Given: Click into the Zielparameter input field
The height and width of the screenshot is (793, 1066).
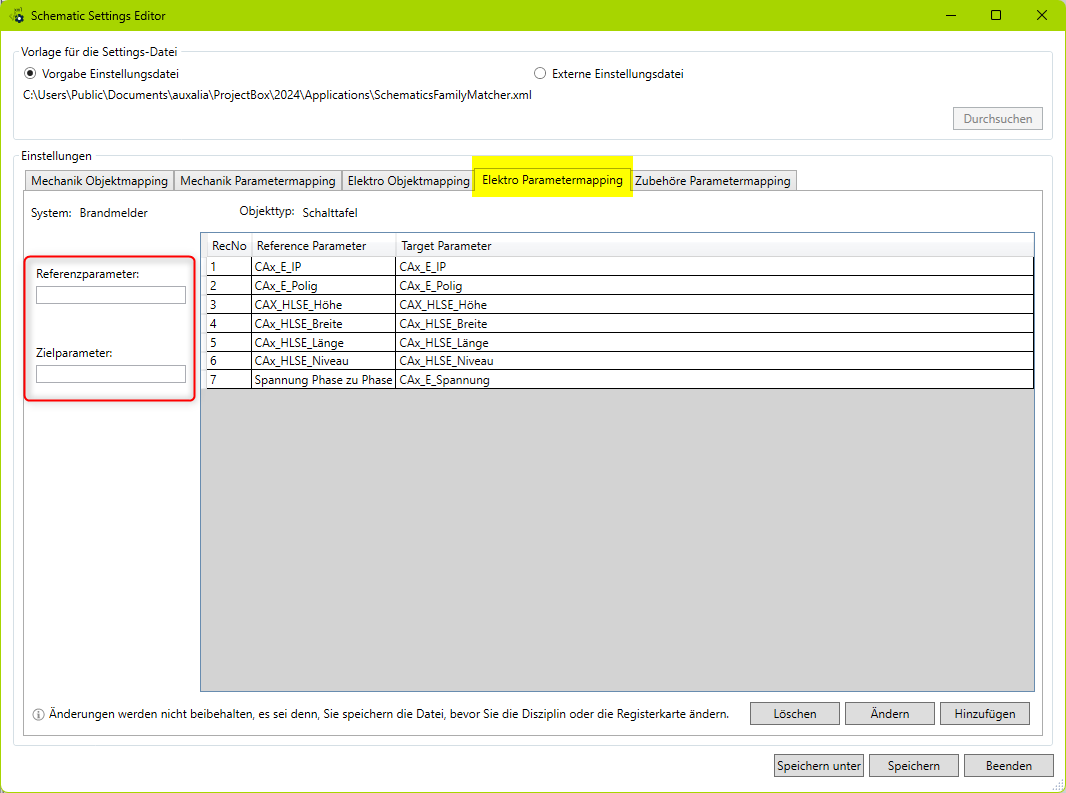Looking at the screenshot, I should pyautogui.click(x=111, y=374).
